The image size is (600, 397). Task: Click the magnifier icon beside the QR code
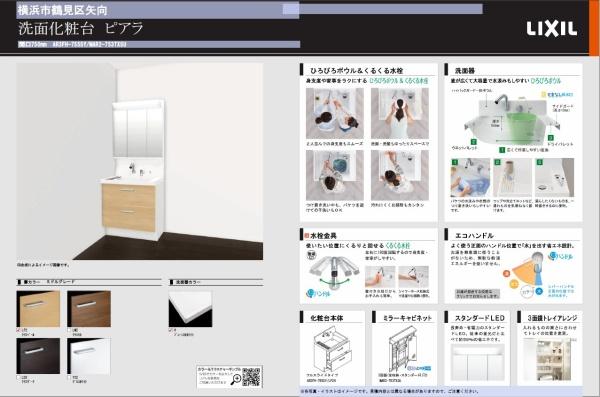(x=236, y=379)
